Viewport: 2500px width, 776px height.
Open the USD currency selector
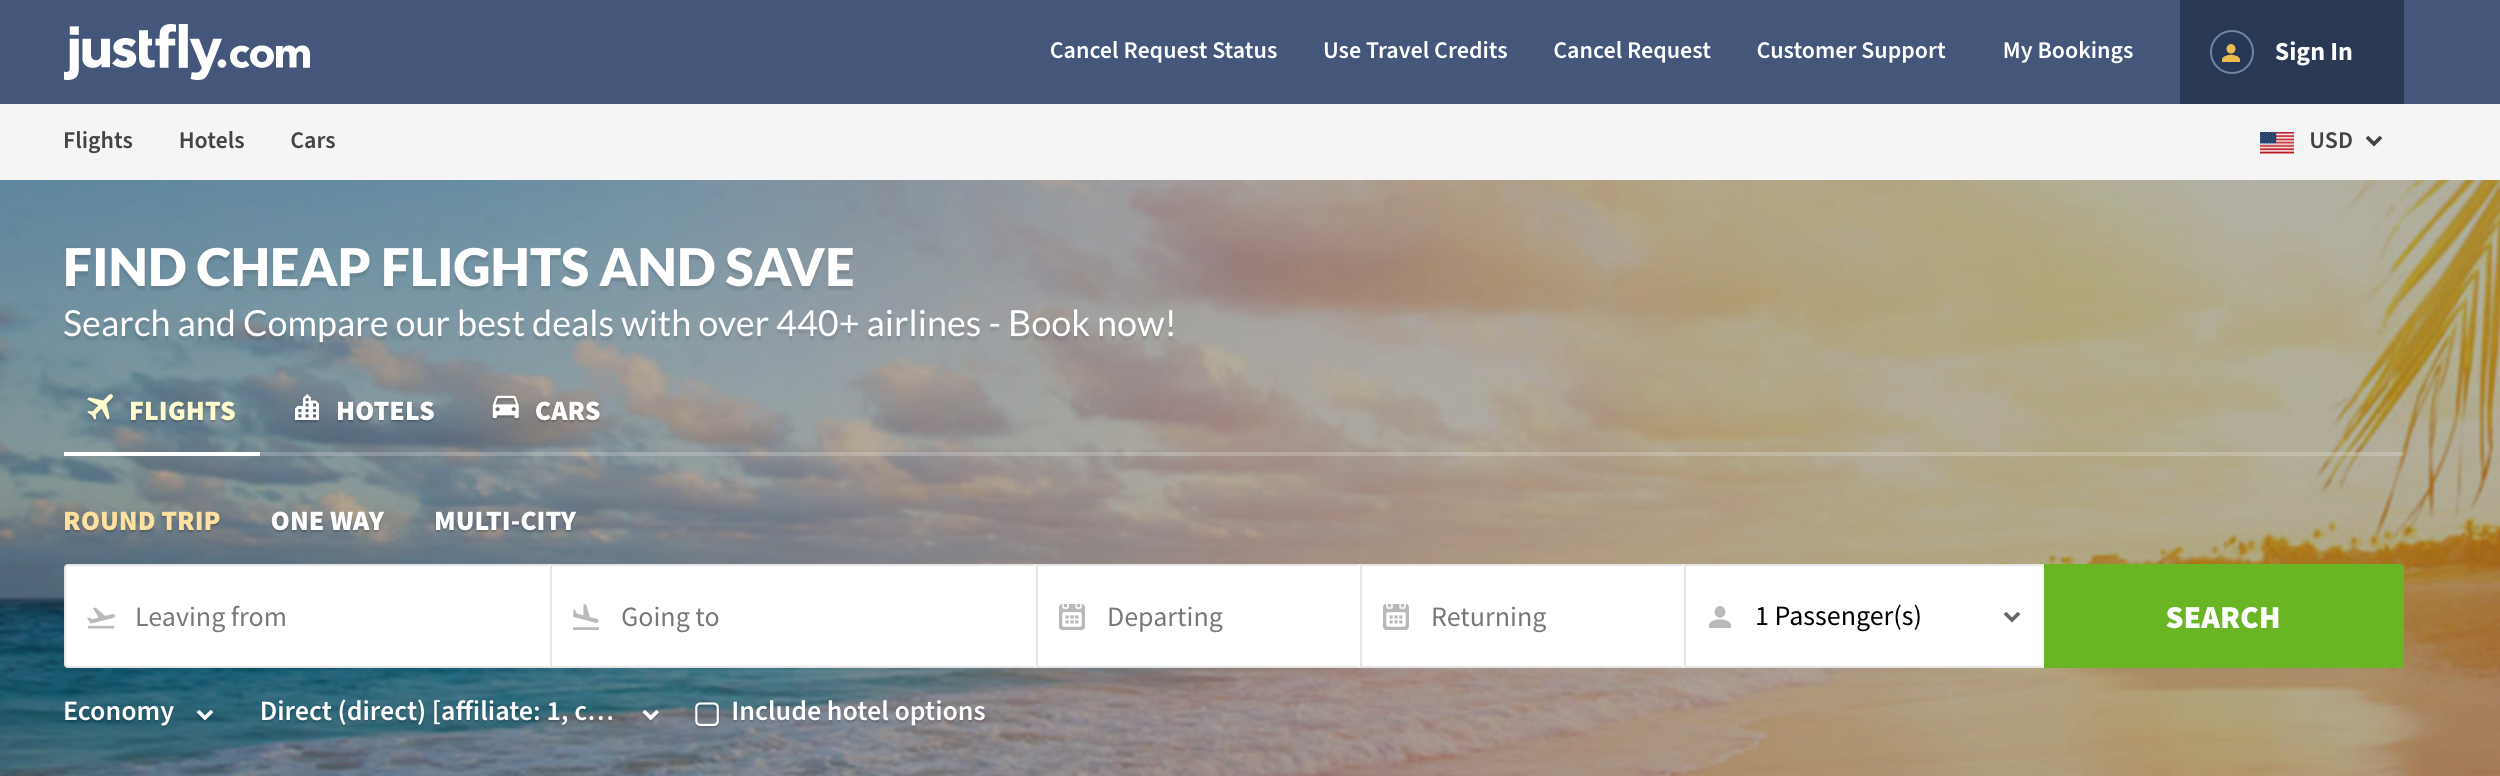(x=2343, y=141)
